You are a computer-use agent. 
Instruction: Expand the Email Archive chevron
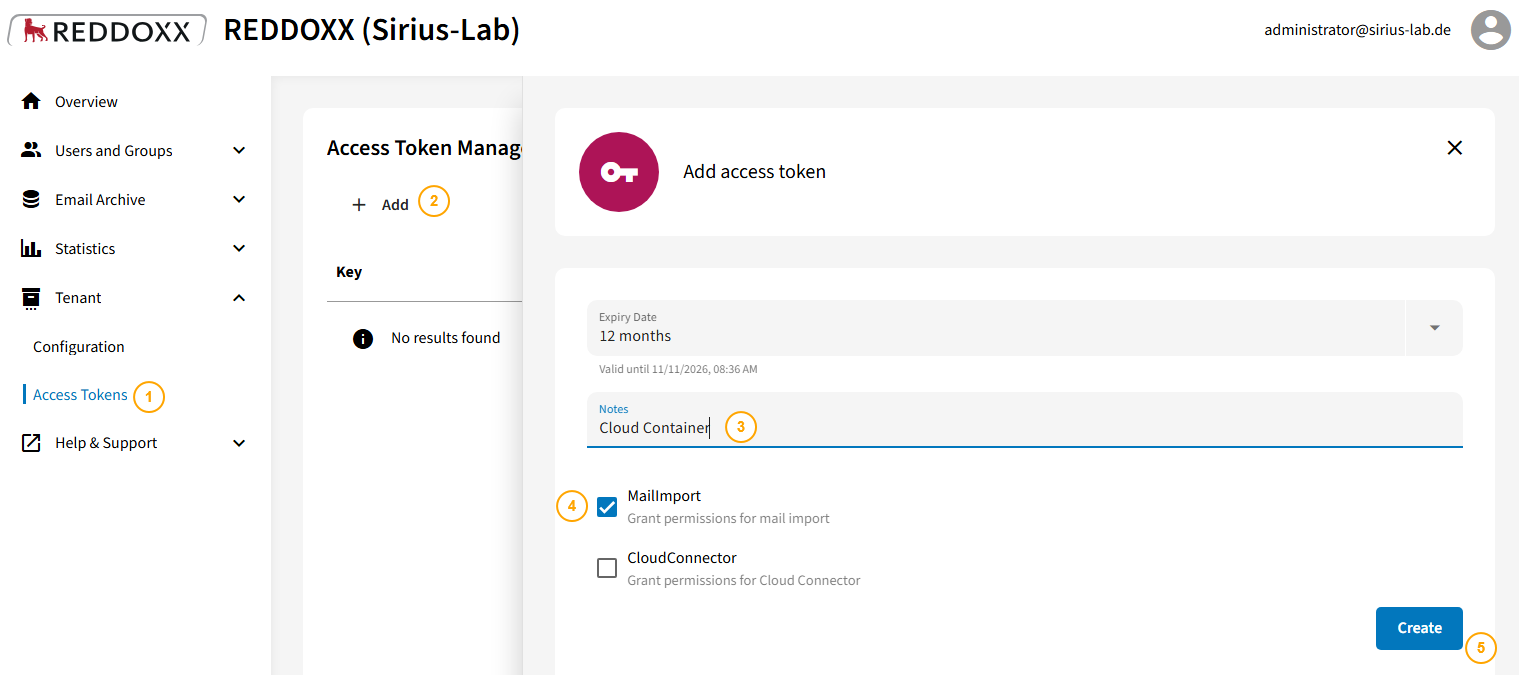point(239,199)
